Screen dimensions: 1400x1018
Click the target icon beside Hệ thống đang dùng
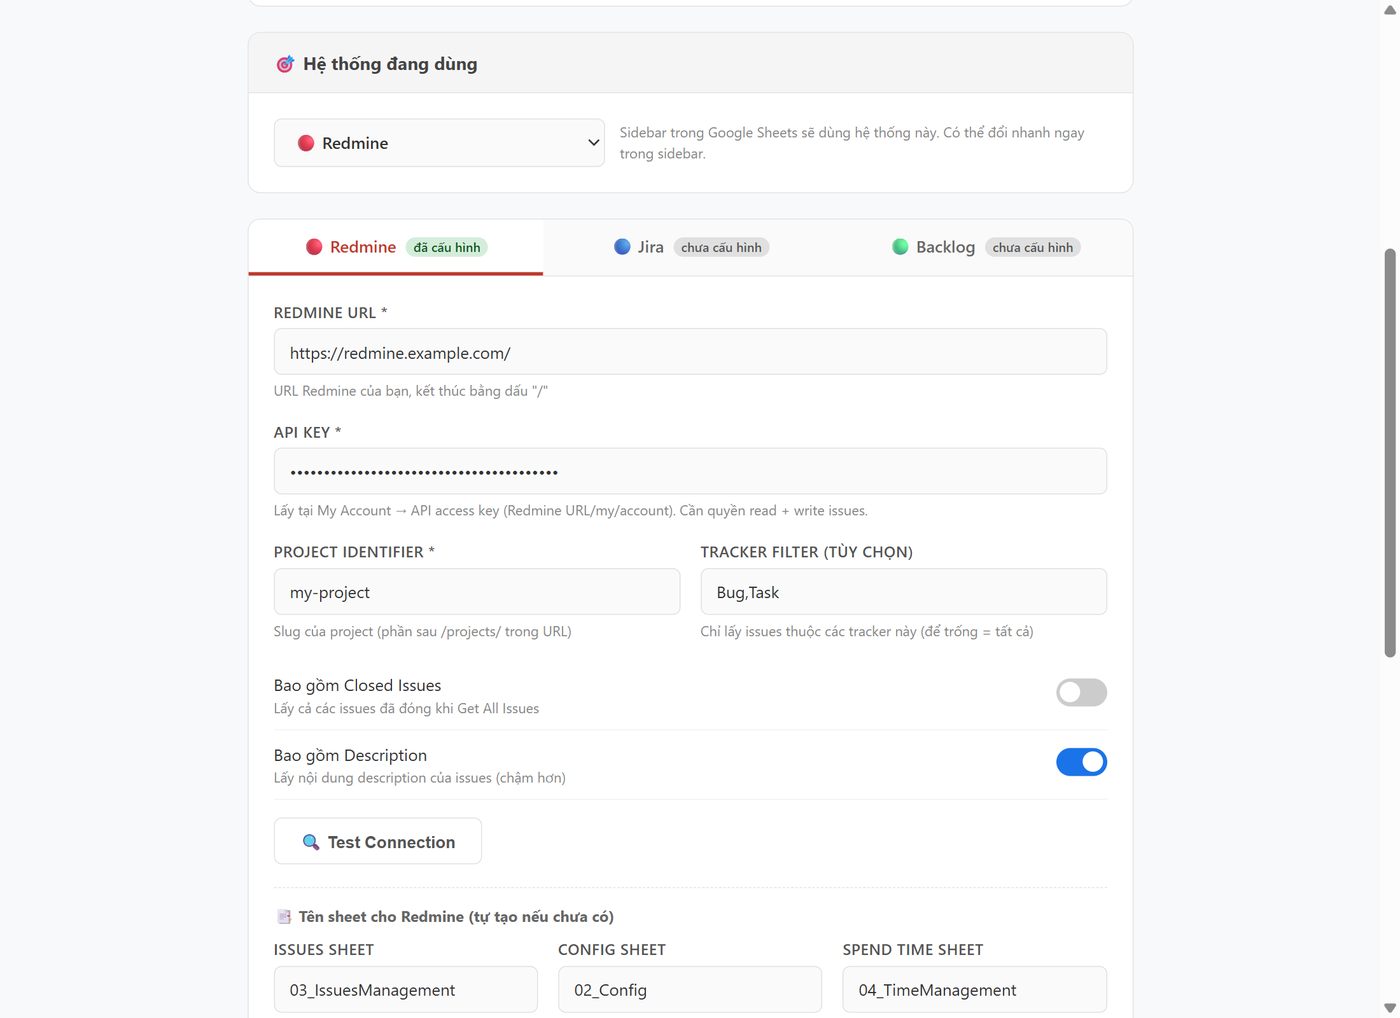tap(285, 64)
